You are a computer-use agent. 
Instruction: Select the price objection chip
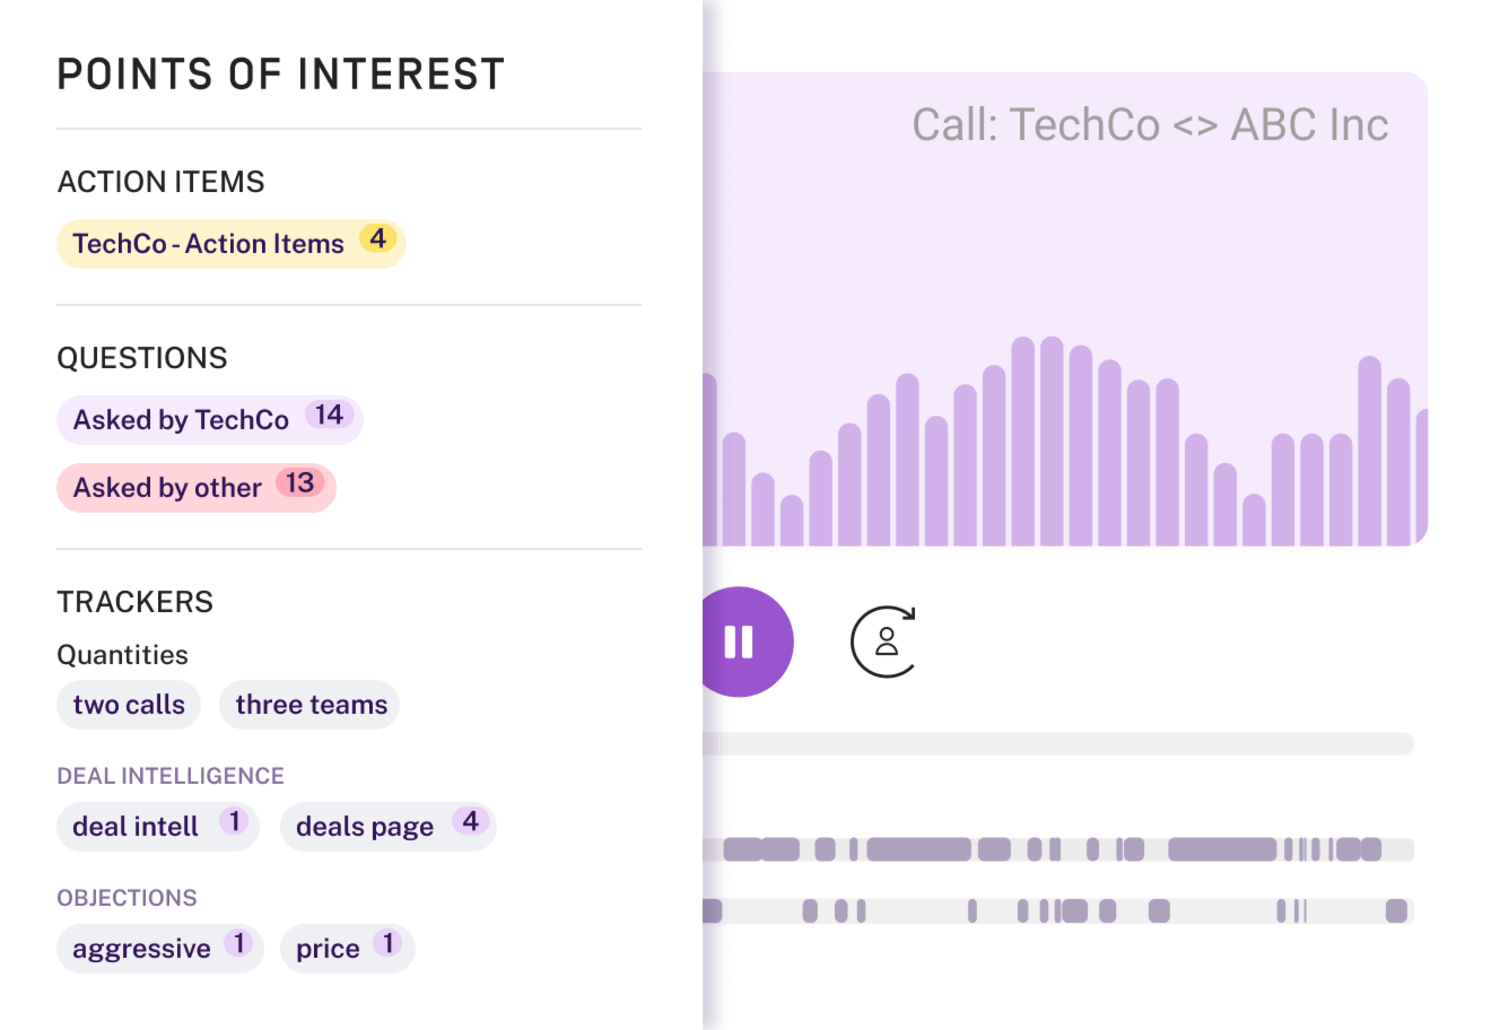coord(347,949)
